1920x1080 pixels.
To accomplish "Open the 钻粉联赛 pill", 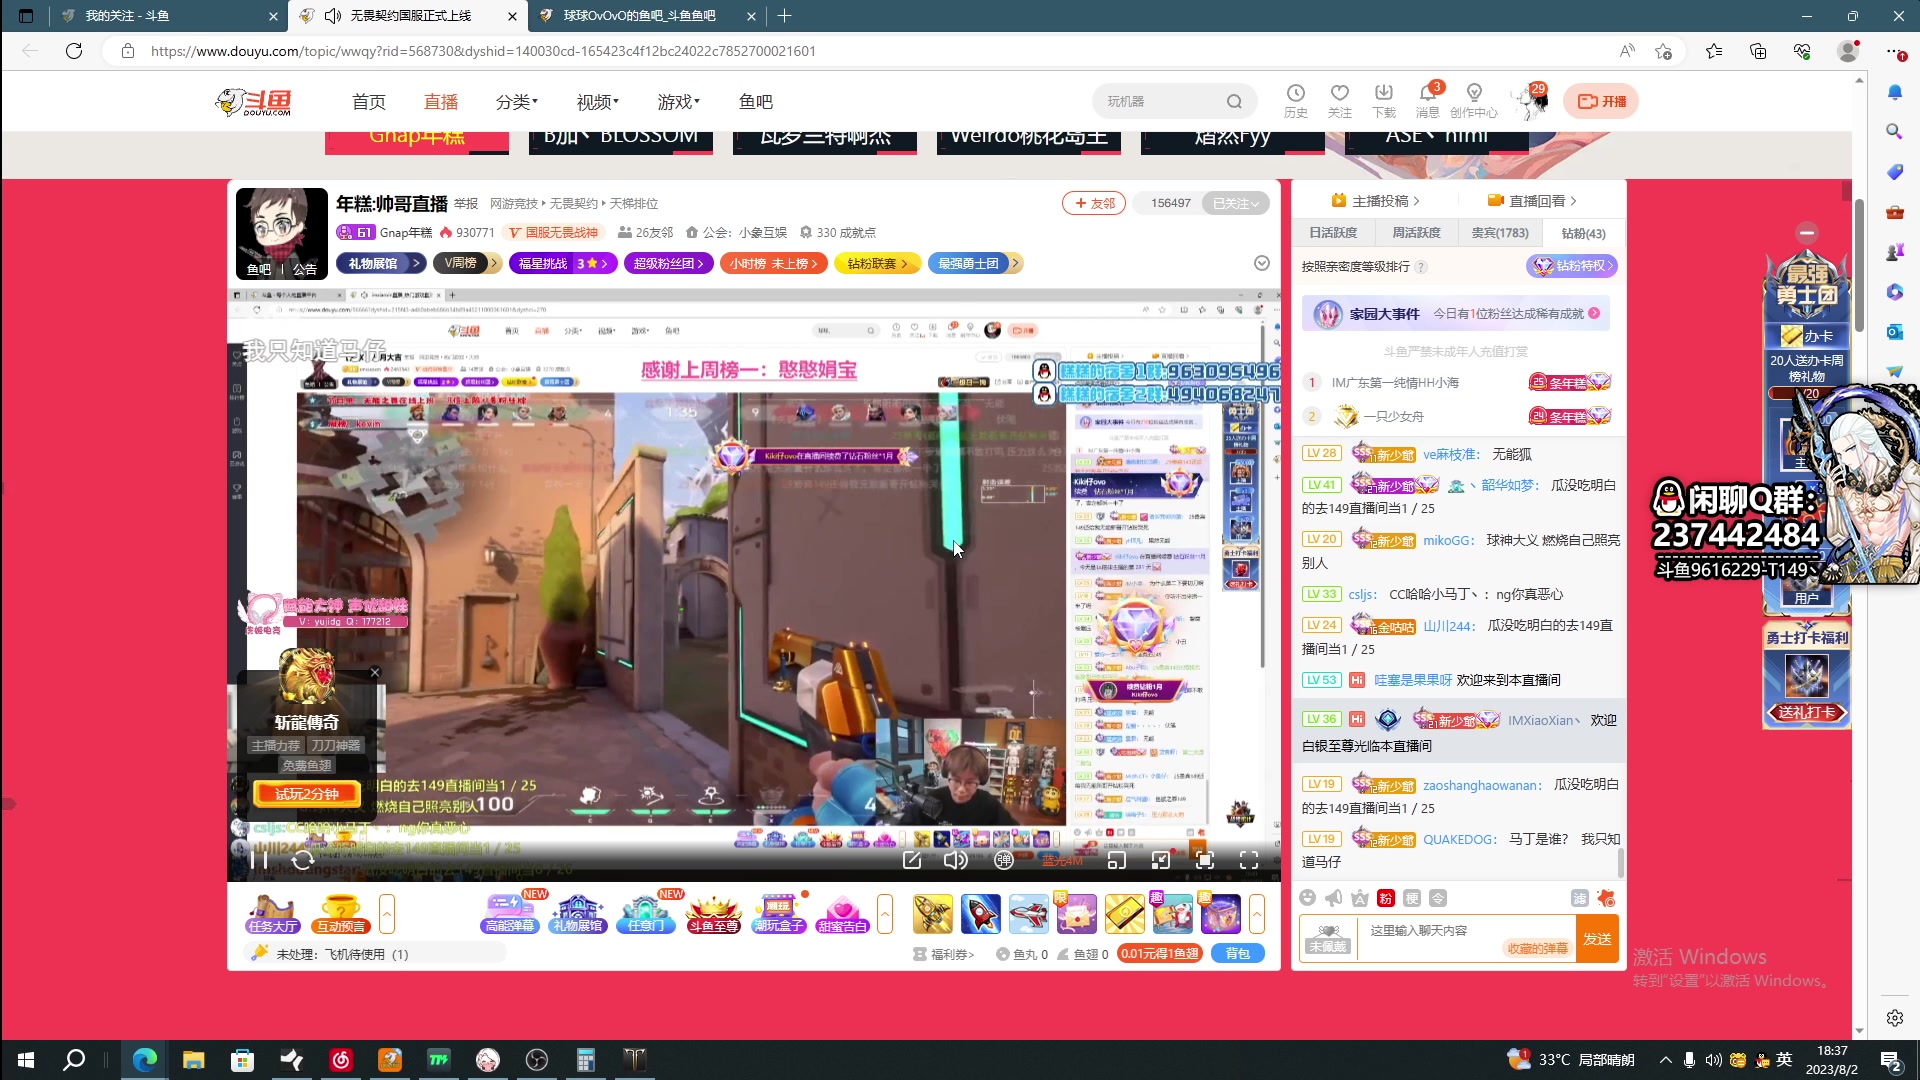I will pyautogui.click(x=877, y=263).
